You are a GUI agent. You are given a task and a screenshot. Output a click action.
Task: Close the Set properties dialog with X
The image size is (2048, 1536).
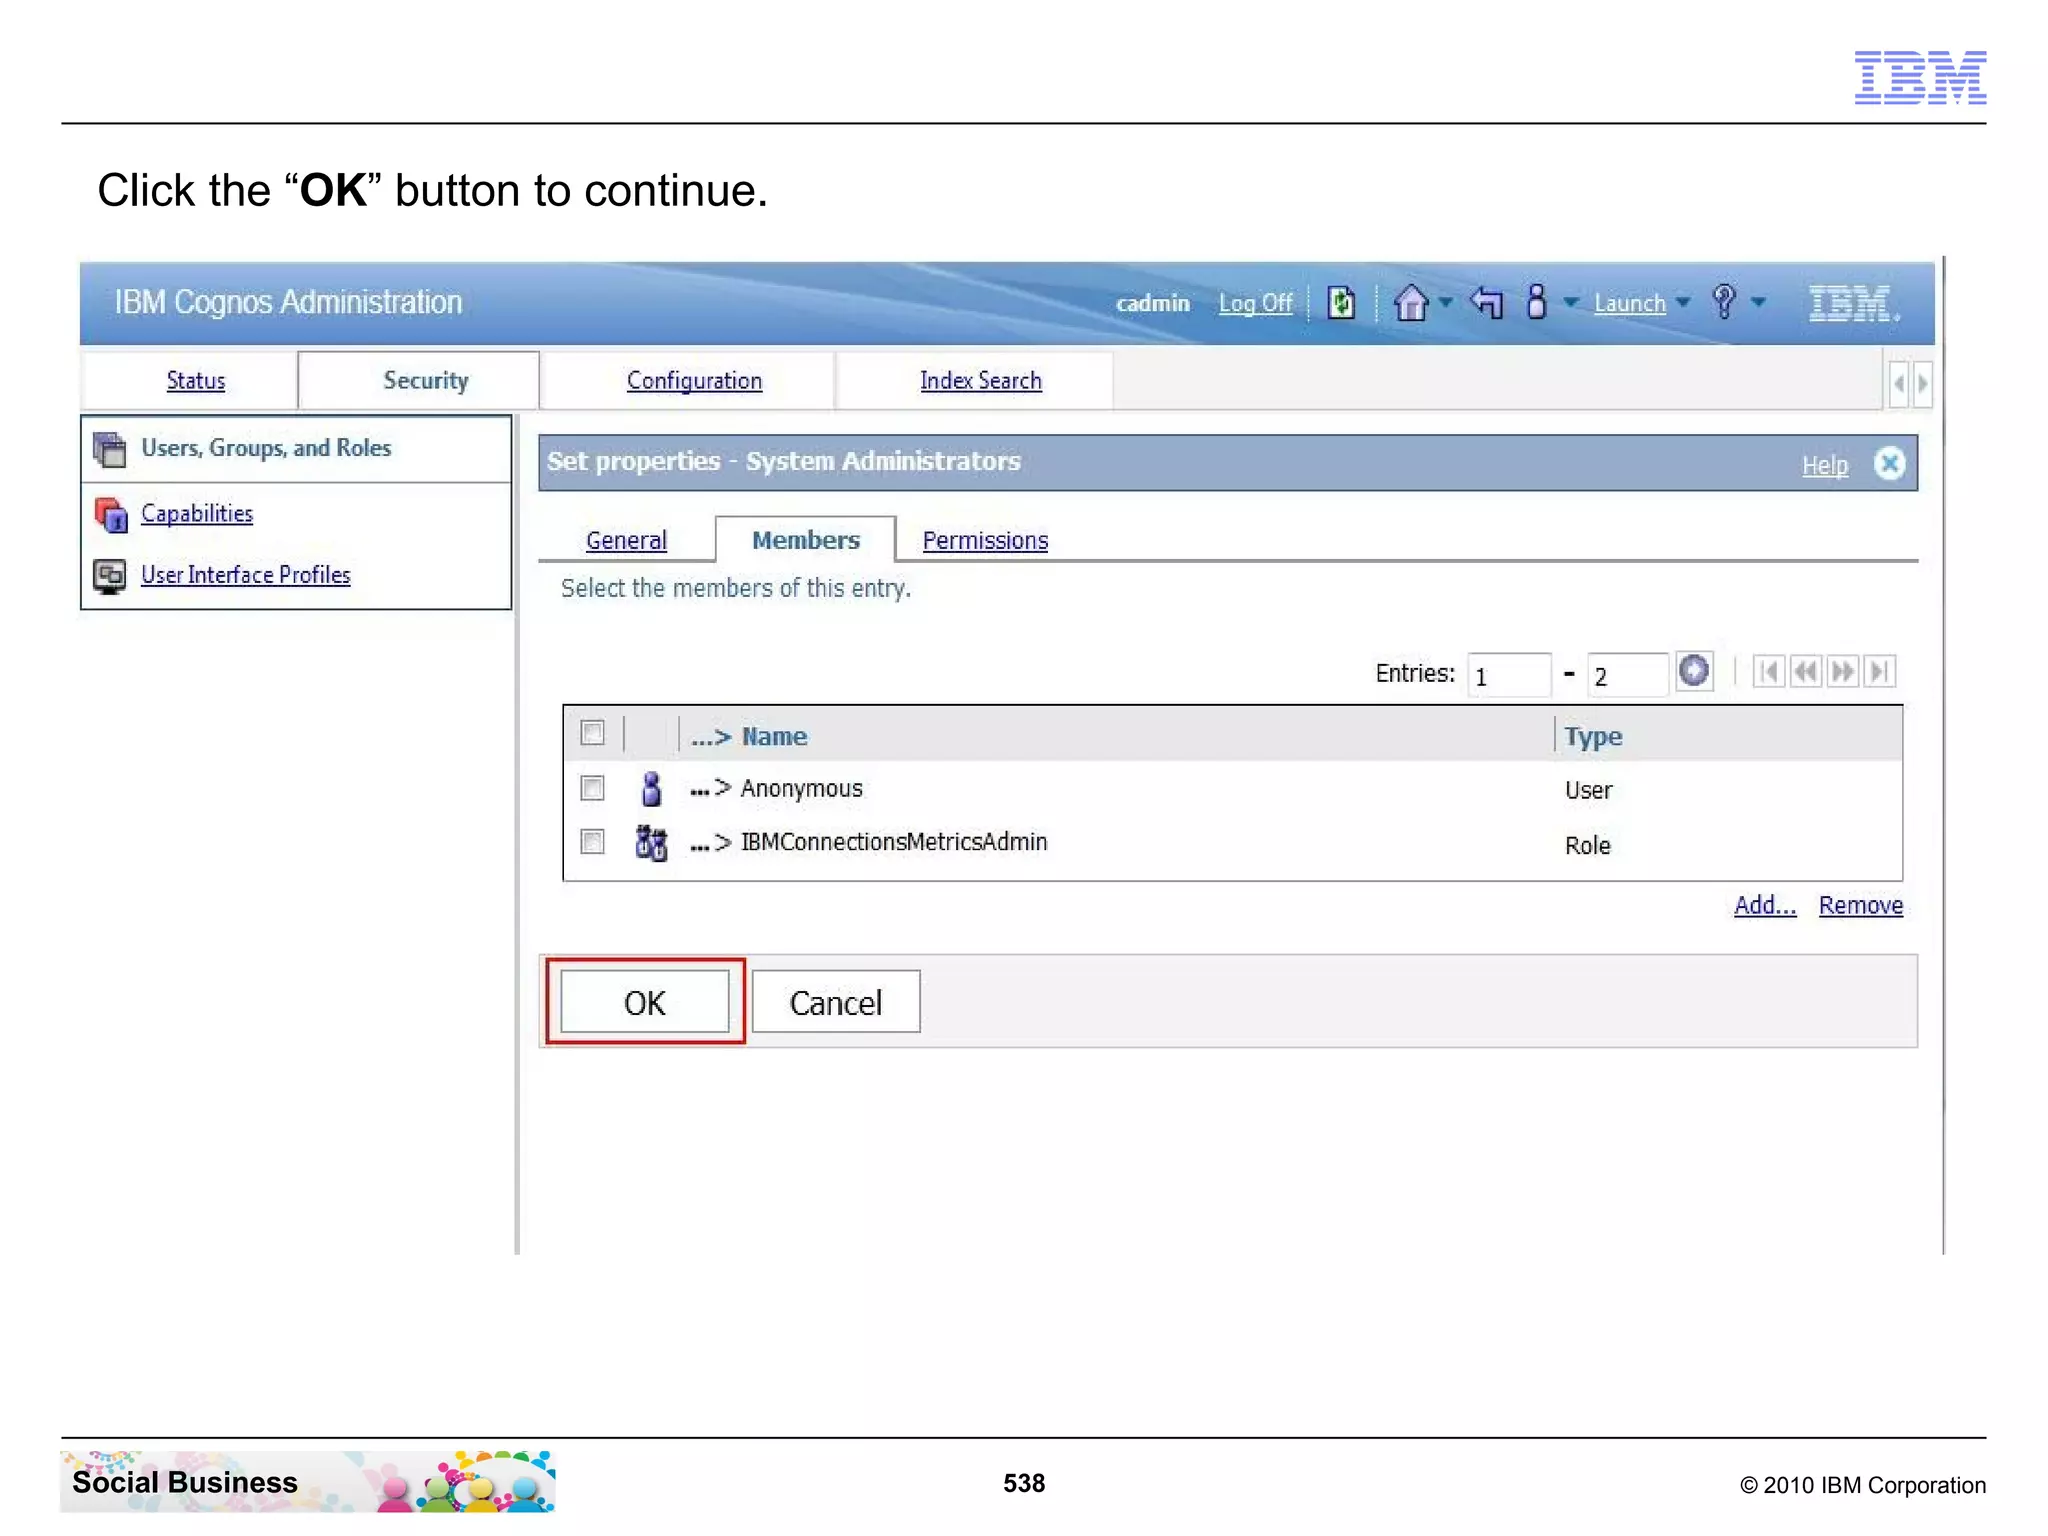[1889, 464]
